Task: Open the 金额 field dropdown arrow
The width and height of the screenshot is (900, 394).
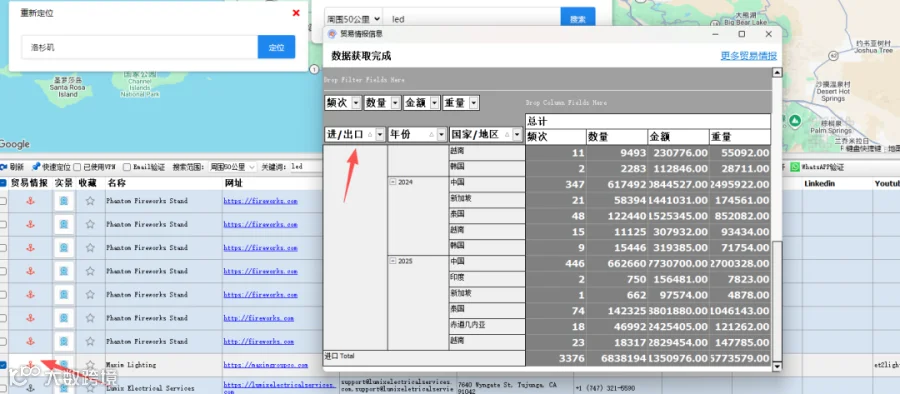Action: (x=435, y=103)
